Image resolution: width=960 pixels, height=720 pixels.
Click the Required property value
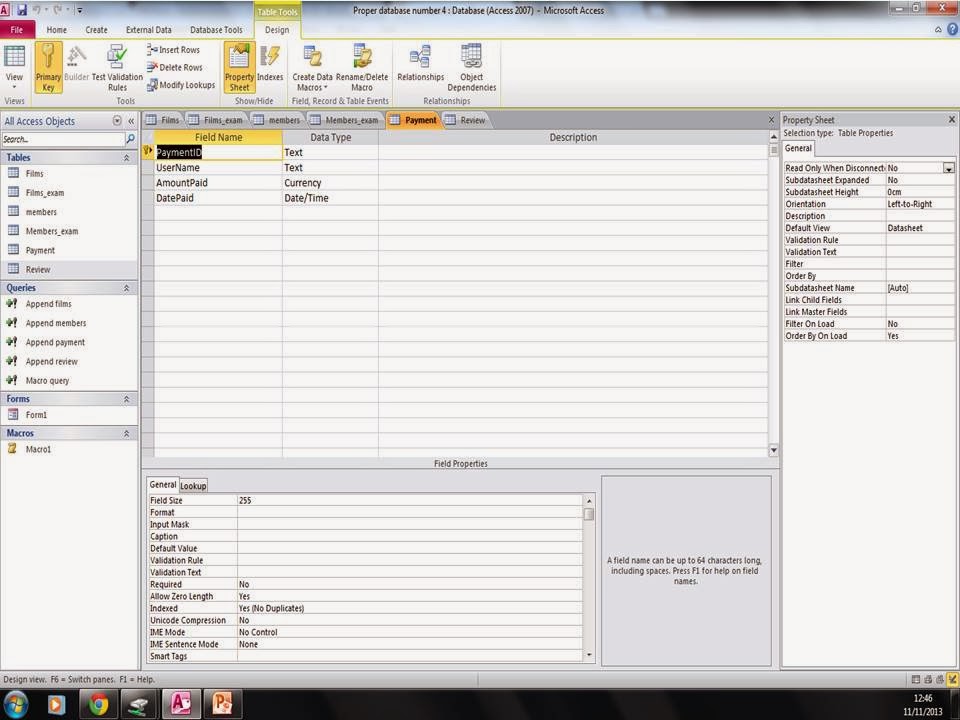pos(409,584)
